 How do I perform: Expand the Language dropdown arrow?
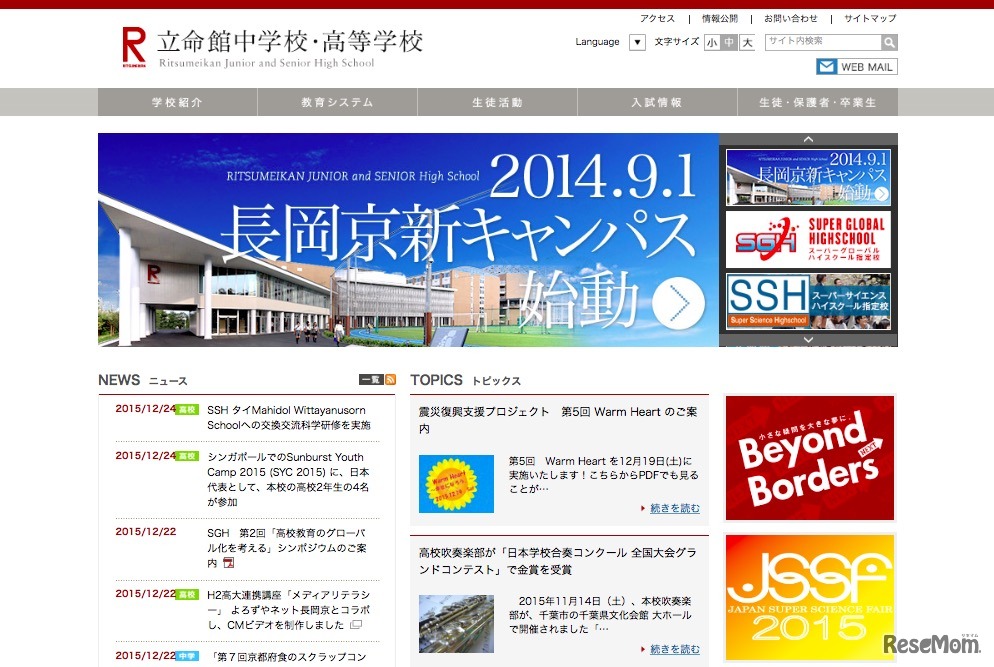pyautogui.click(x=637, y=42)
